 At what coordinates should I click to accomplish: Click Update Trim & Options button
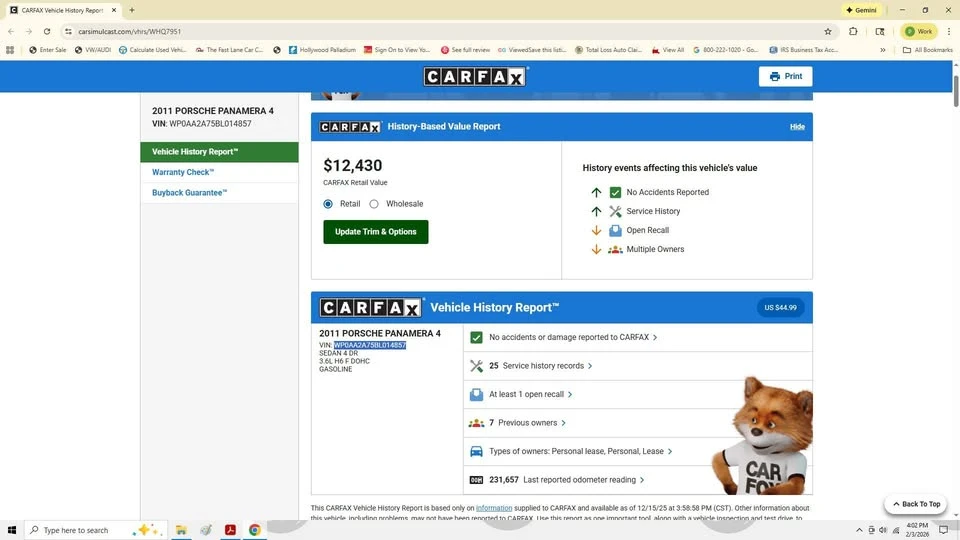(376, 232)
